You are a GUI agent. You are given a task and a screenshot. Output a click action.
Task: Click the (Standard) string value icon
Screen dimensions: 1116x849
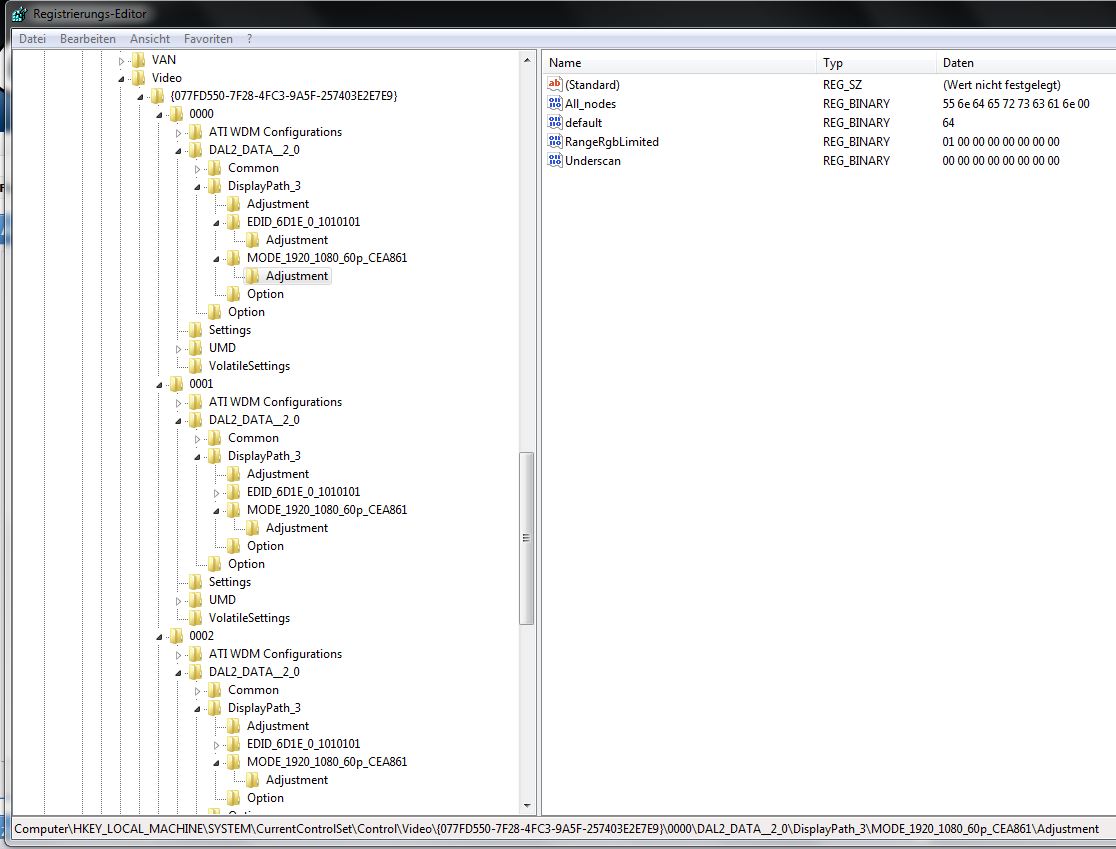click(554, 84)
